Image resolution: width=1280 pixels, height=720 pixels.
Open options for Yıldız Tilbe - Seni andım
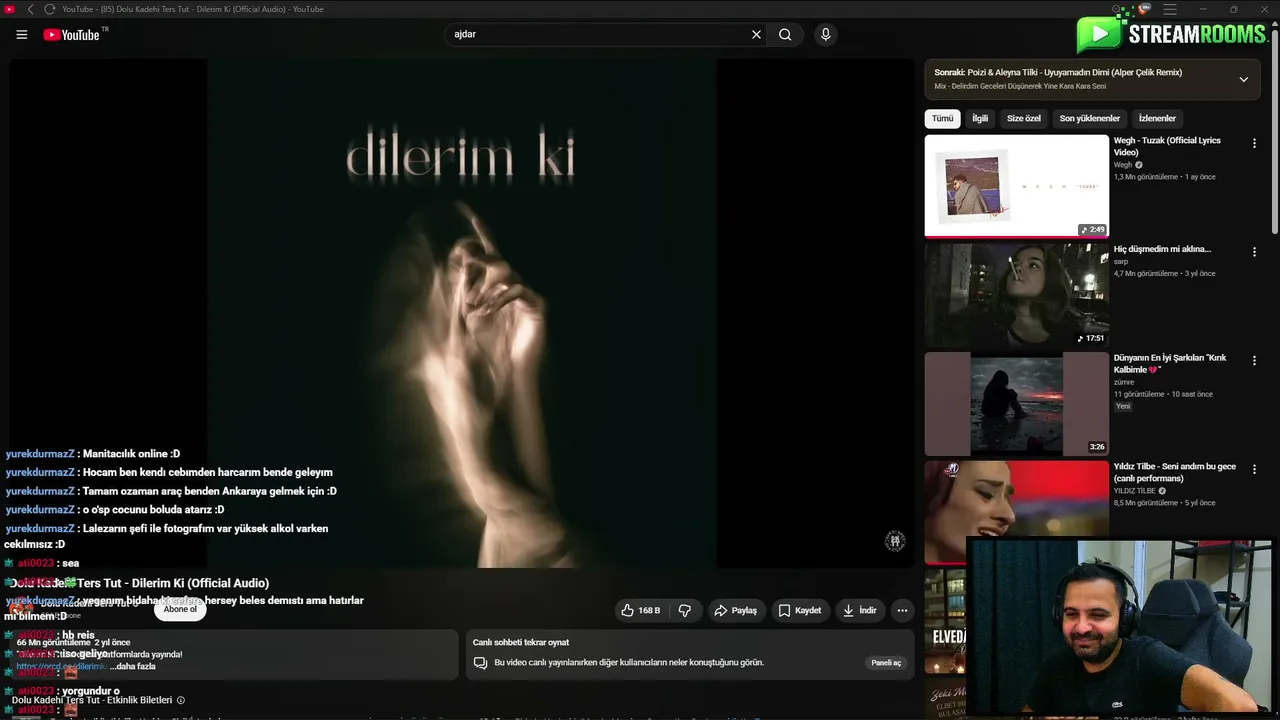[1254, 469]
